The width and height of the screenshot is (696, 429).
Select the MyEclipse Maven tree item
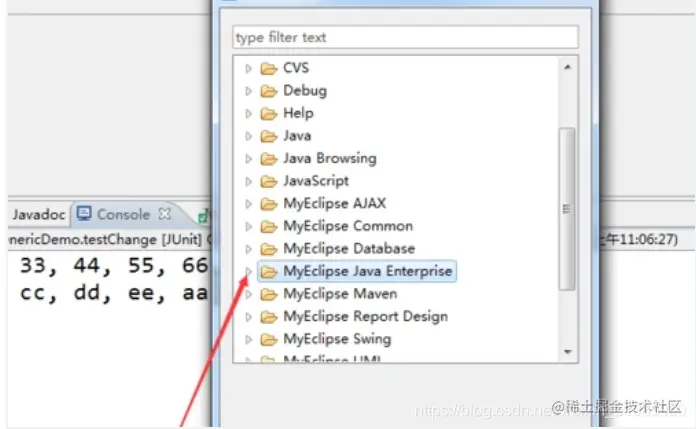click(340, 294)
